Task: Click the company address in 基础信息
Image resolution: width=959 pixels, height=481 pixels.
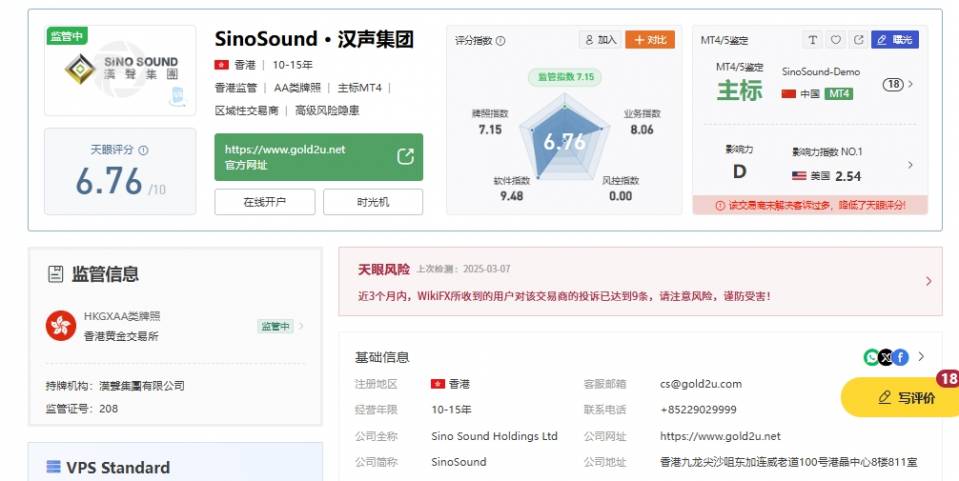Action: [788, 462]
